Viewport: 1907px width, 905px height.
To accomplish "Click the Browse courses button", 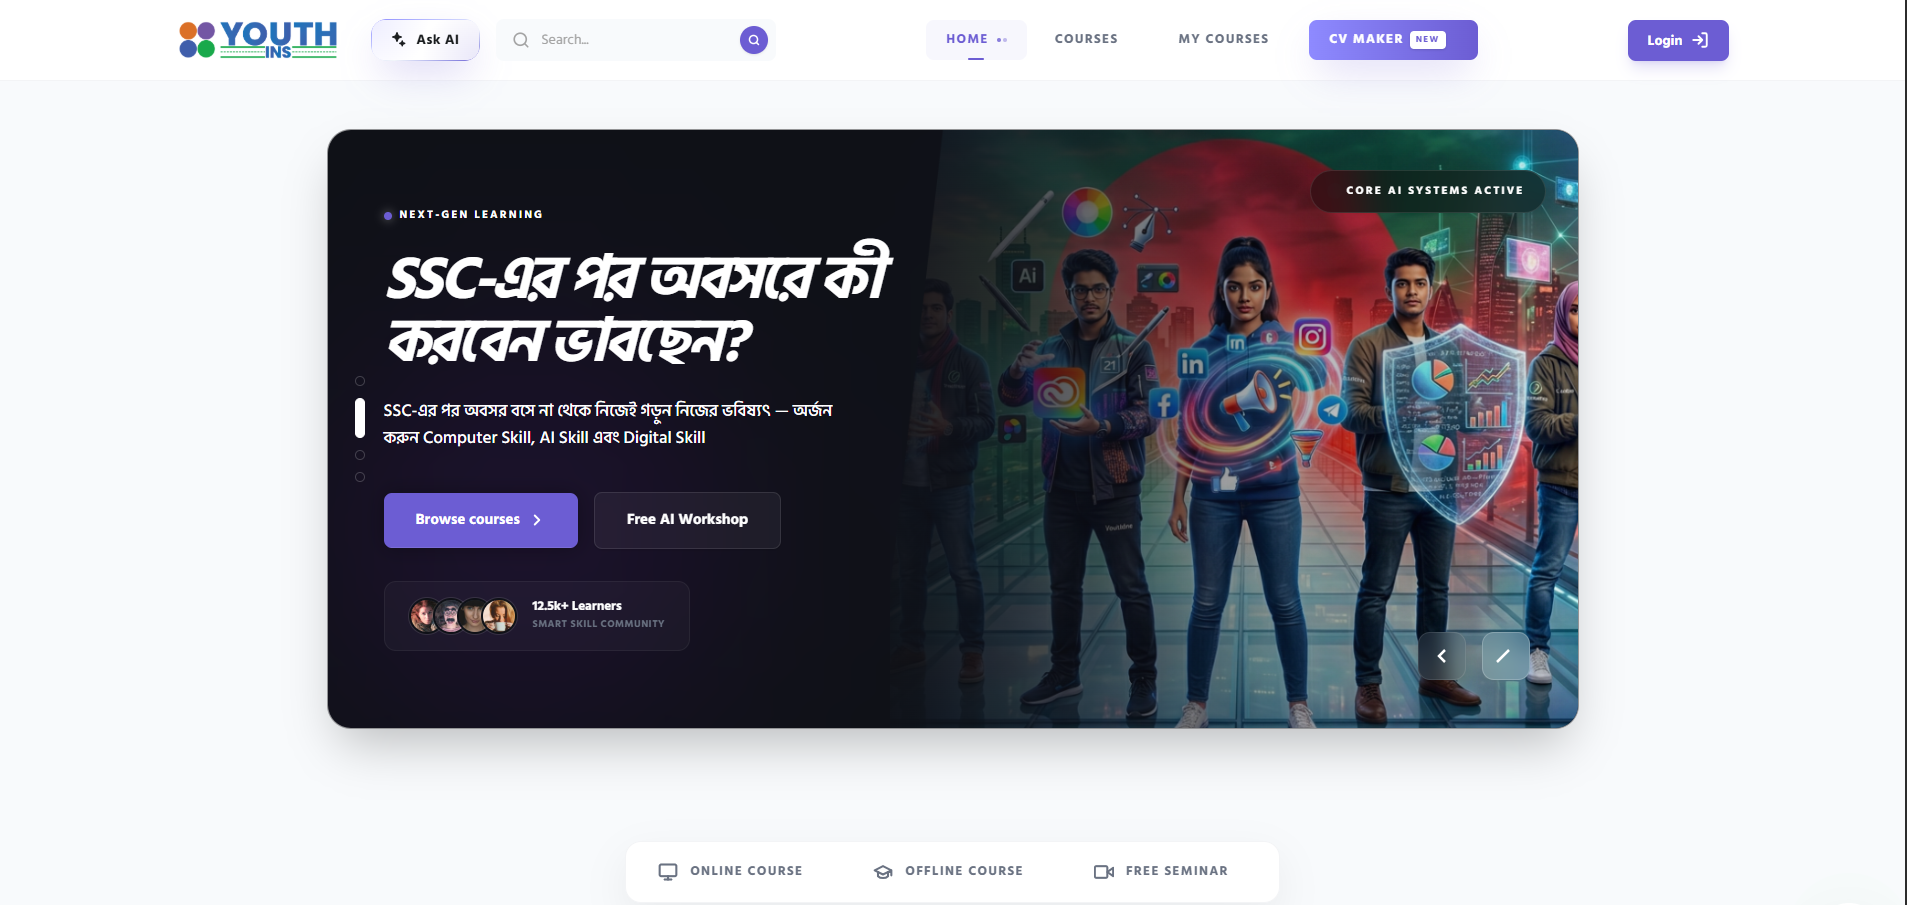I will coord(481,520).
